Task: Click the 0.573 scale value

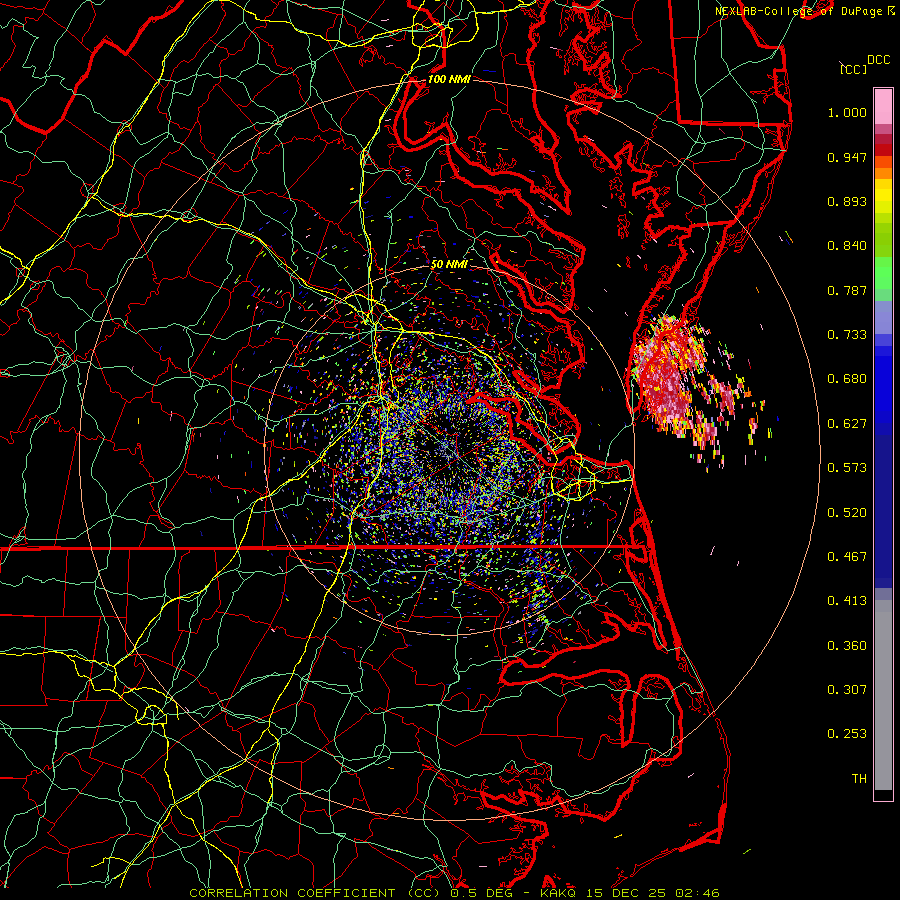Action: (x=847, y=468)
